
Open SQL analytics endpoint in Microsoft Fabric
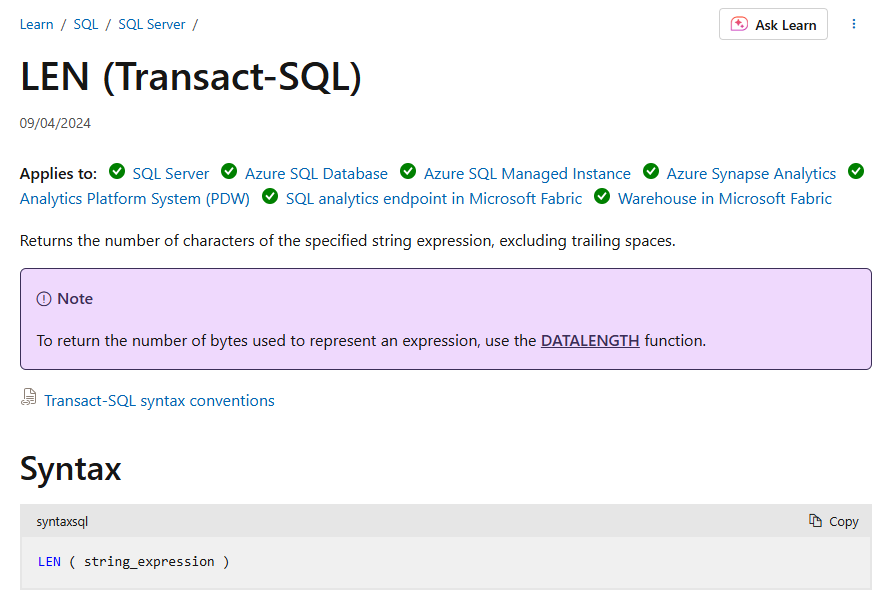pos(433,199)
